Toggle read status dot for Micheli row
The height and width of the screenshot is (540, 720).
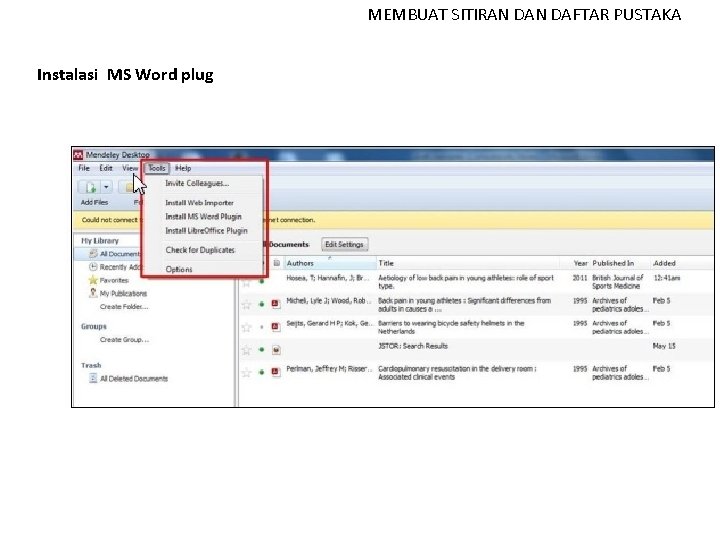point(262,304)
